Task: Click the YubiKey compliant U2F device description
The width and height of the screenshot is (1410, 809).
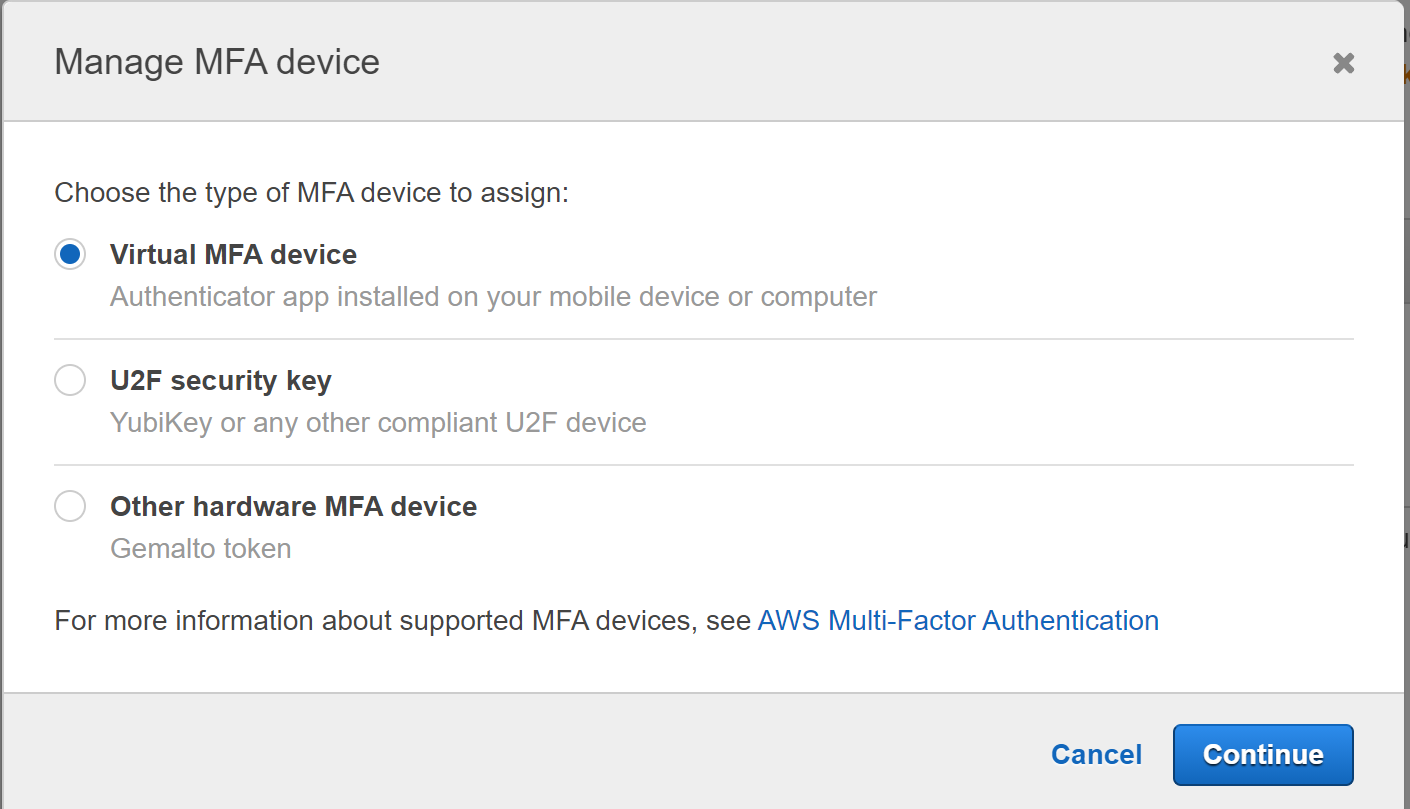Action: (x=378, y=423)
